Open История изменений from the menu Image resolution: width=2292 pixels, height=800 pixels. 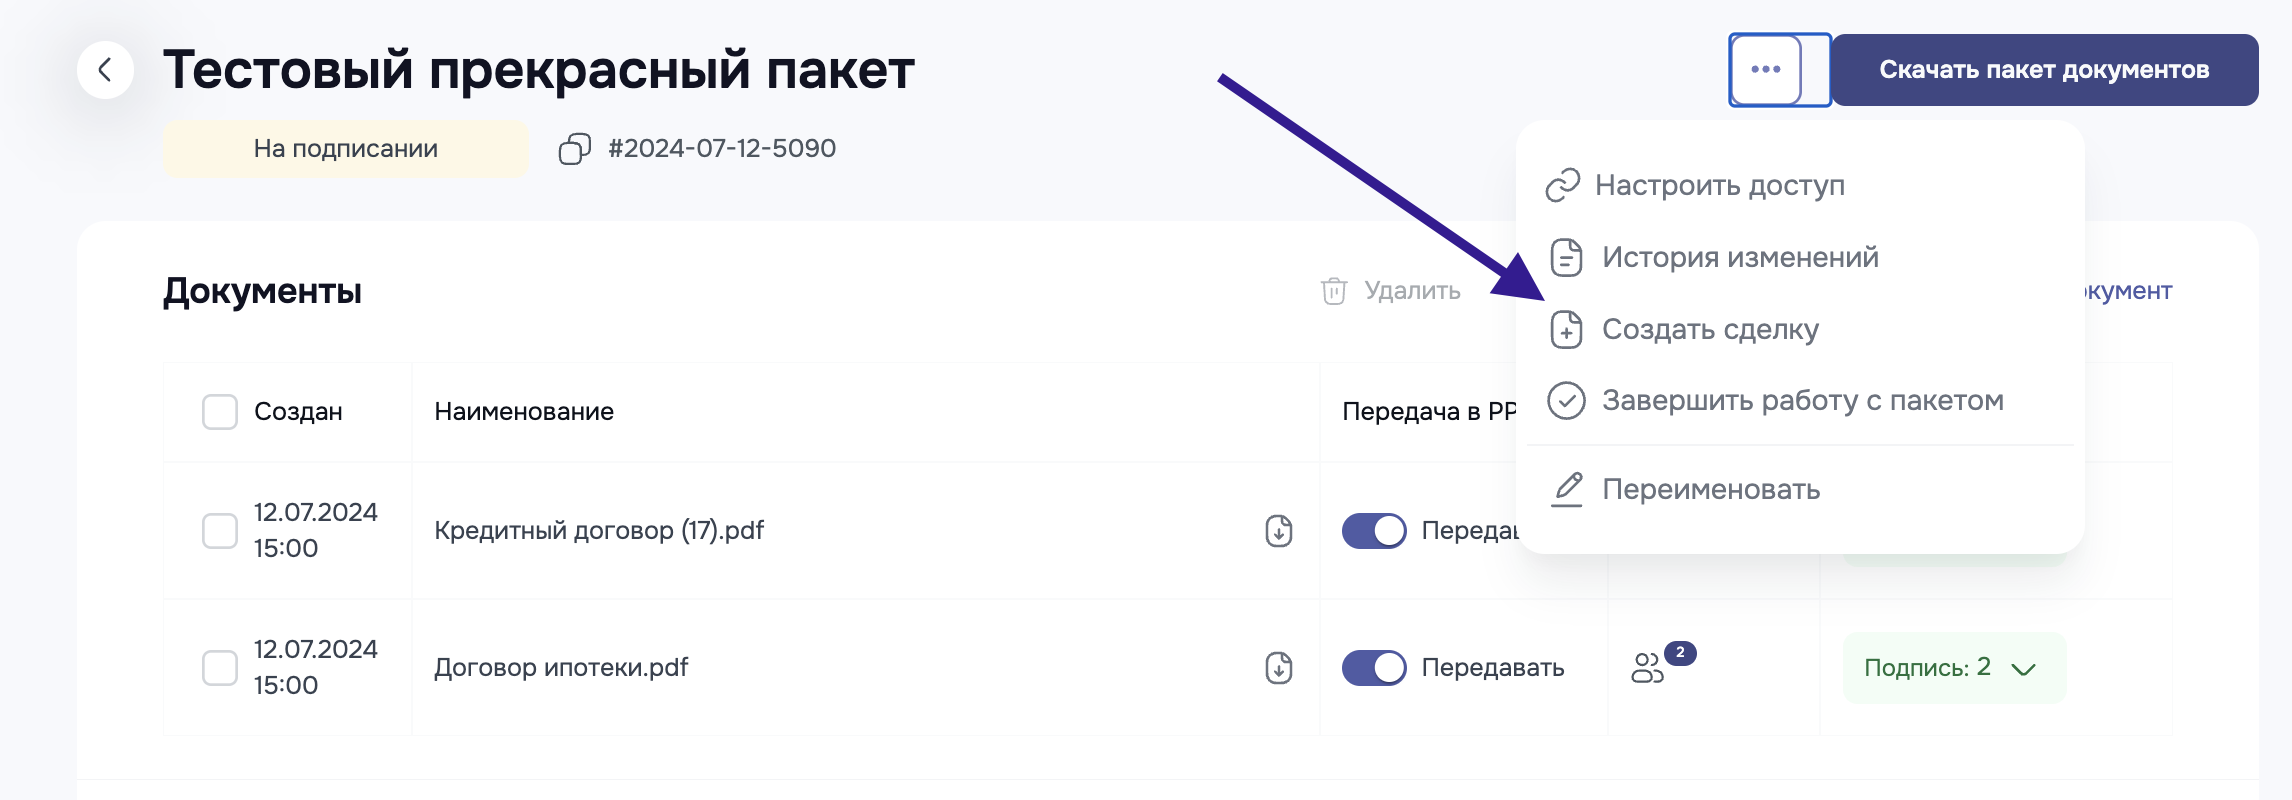click(1739, 258)
